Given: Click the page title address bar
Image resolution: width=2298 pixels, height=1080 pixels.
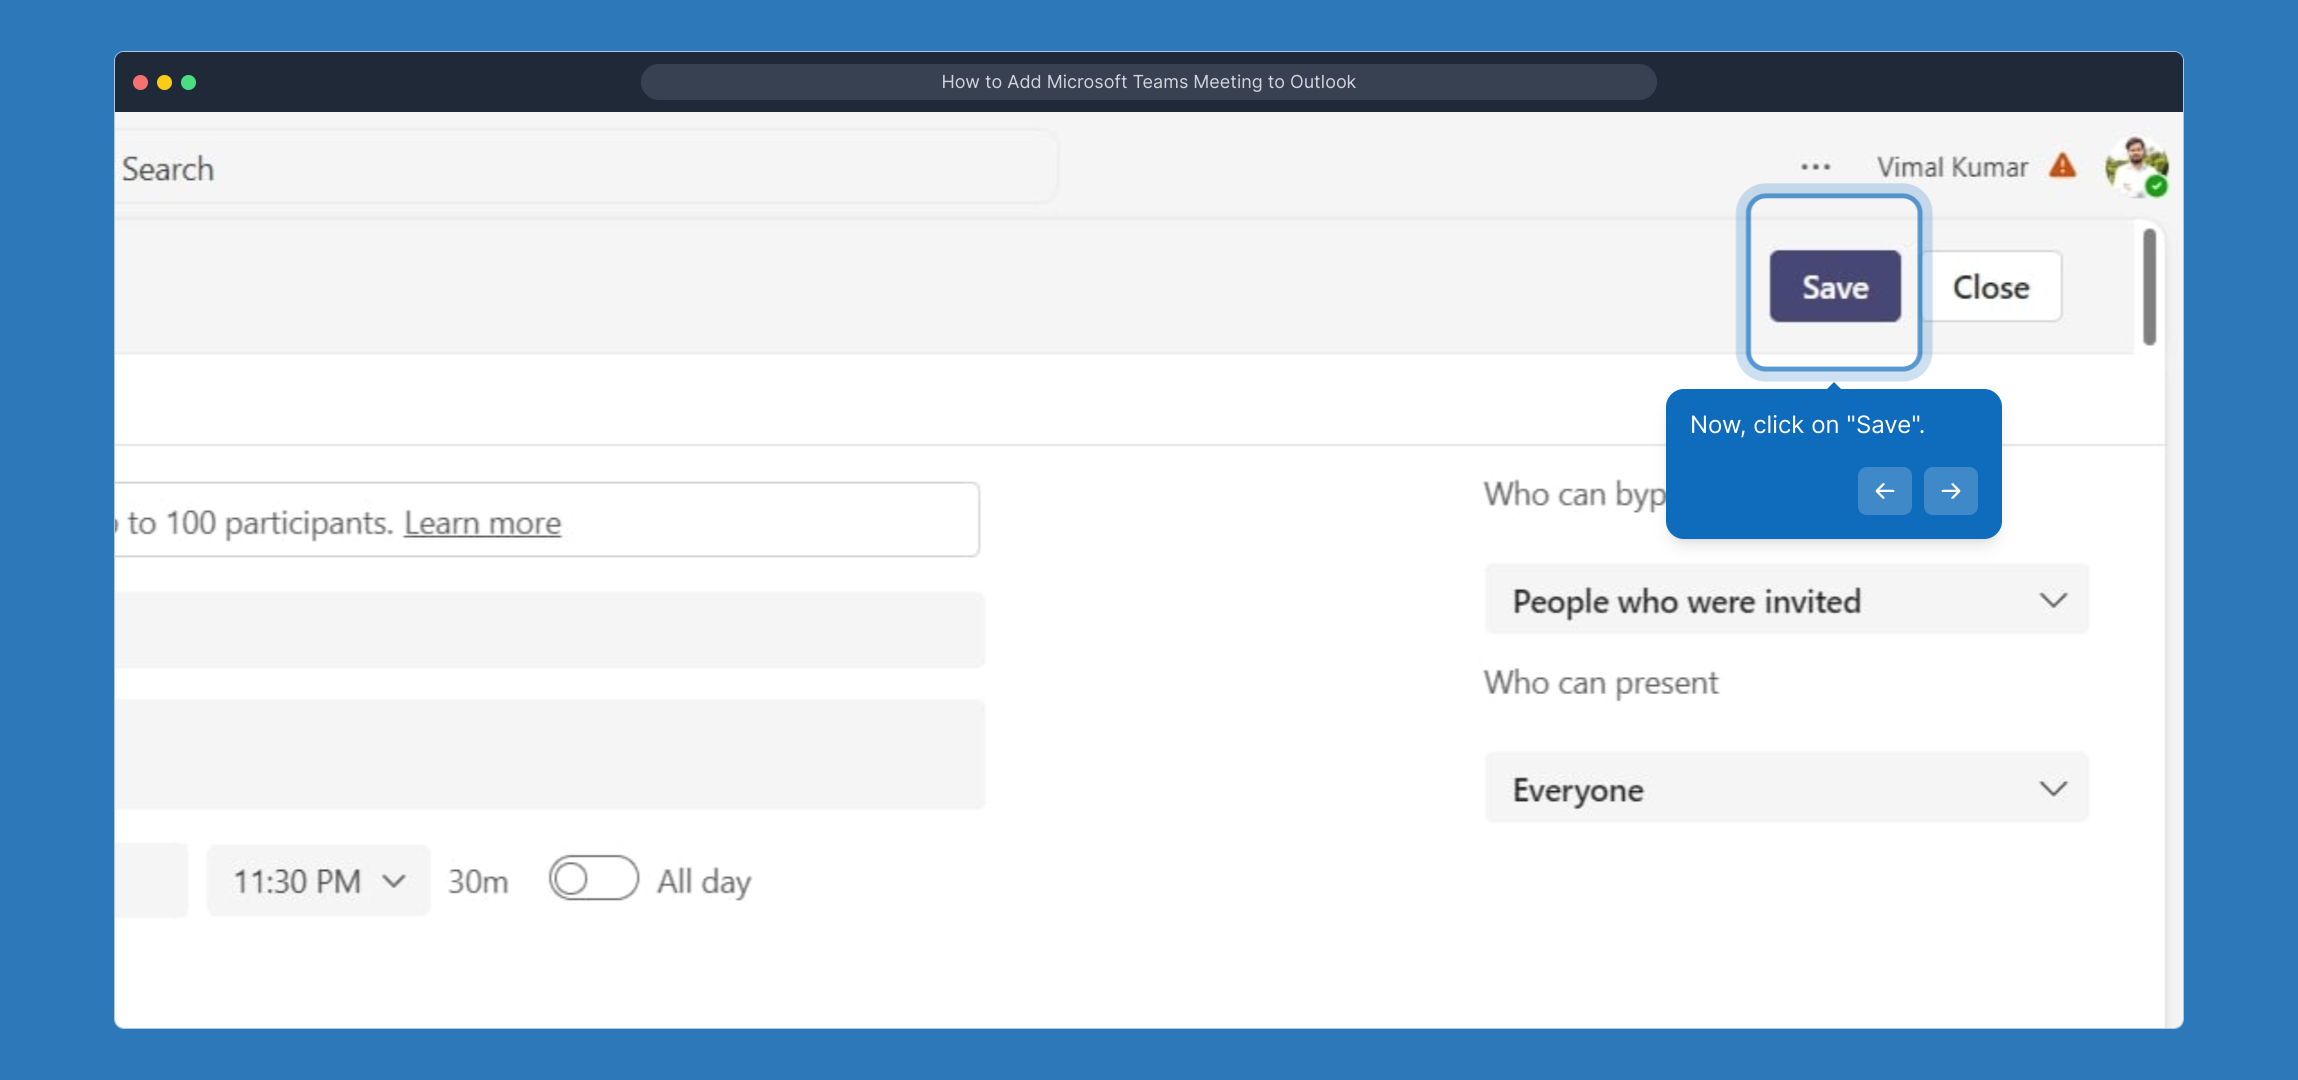Looking at the screenshot, I should (x=1148, y=82).
